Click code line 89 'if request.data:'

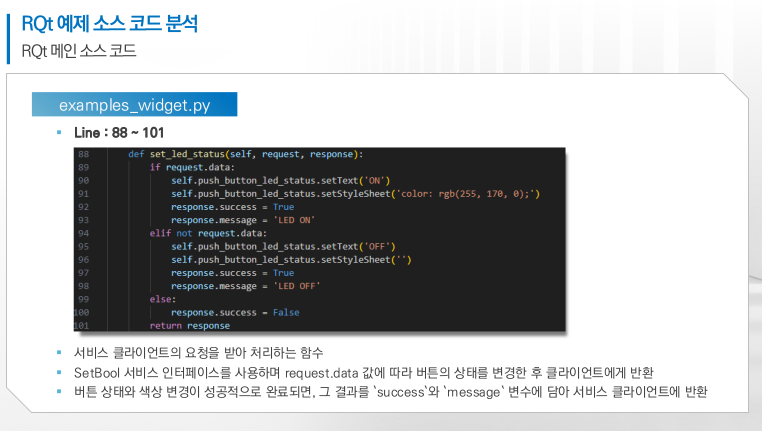click(x=192, y=167)
